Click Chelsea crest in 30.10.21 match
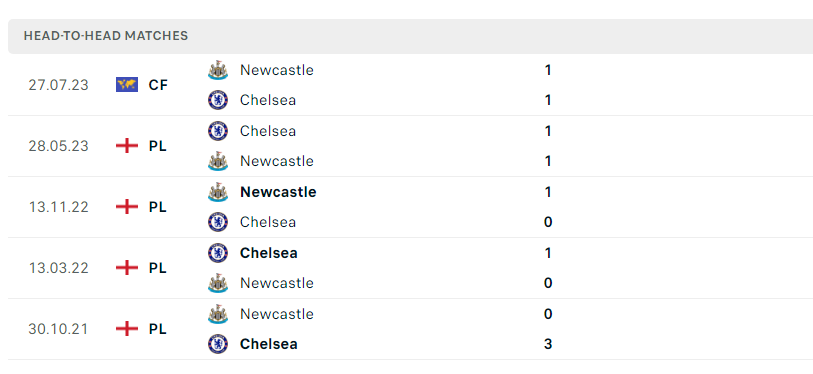Image resolution: width=813 pixels, height=374 pixels. click(218, 344)
